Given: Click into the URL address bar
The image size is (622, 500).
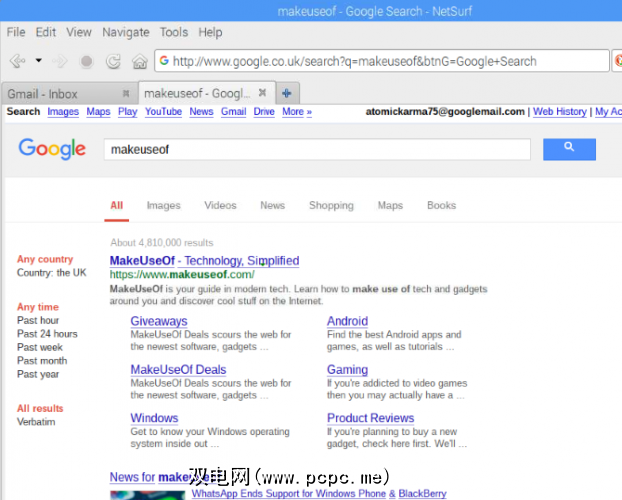Looking at the screenshot, I should coord(382,61).
